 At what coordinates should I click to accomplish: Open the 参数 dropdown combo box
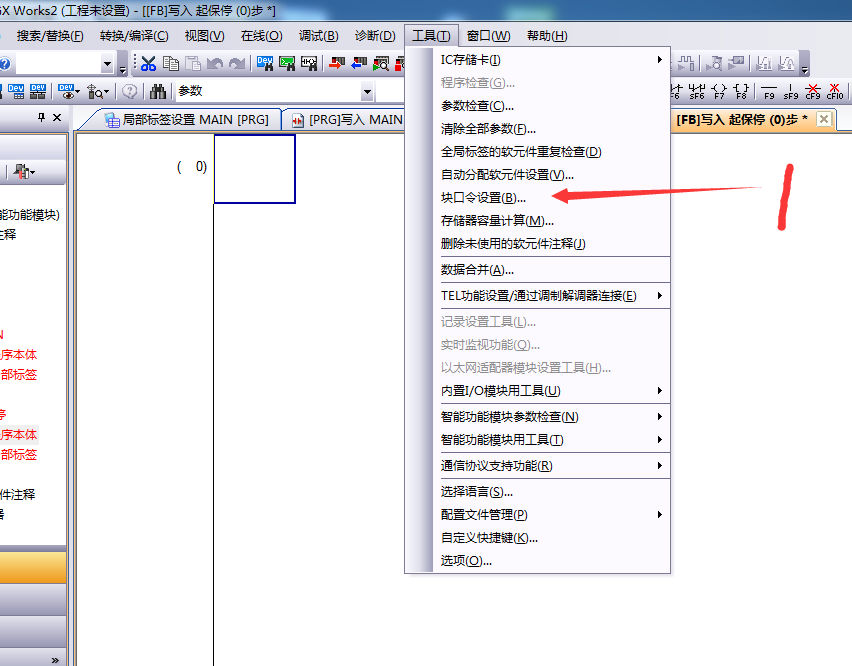[367, 92]
